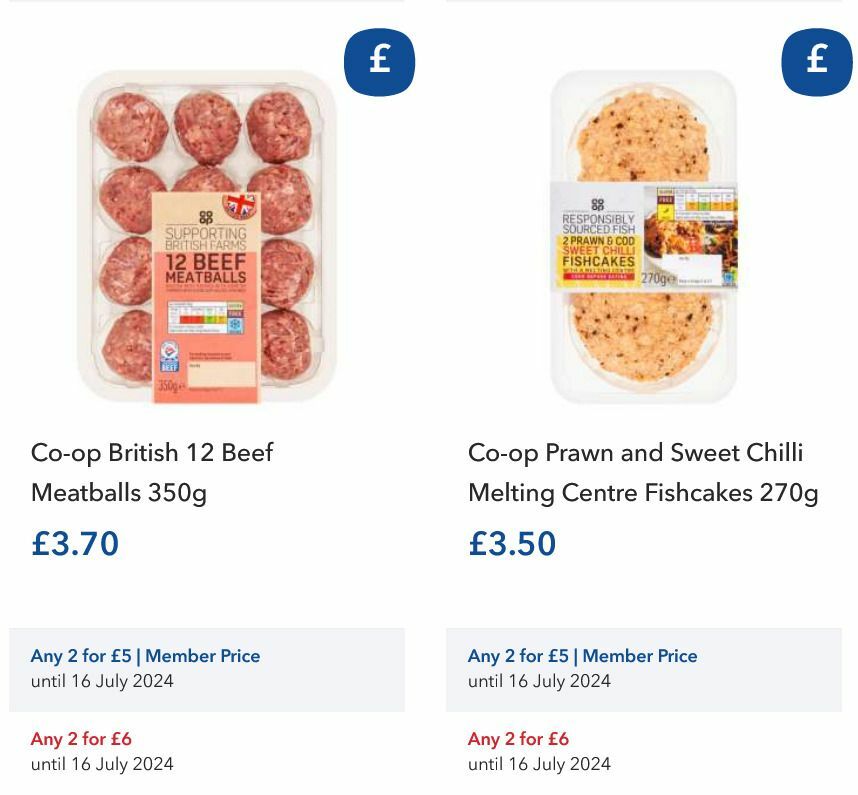Click the red Any 2 for £6 offer under fishcakes
The height and width of the screenshot is (795, 858).
518,739
